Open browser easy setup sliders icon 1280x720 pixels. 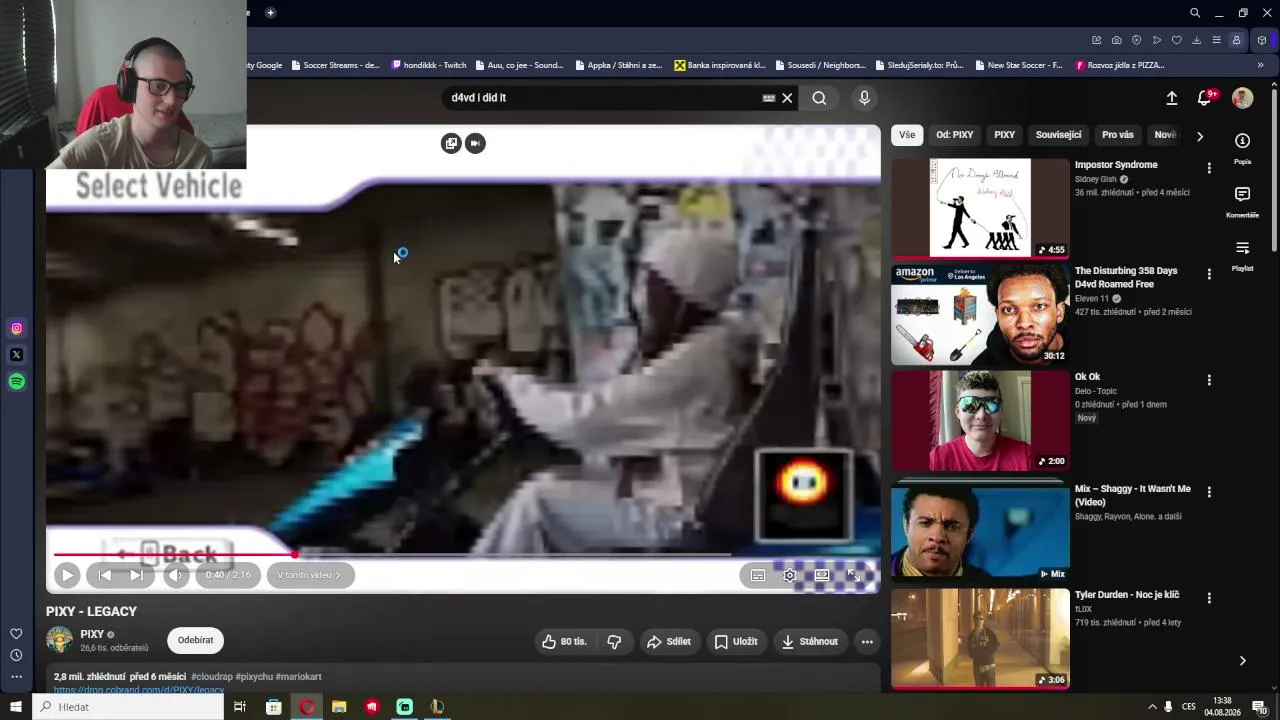[1216, 40]
